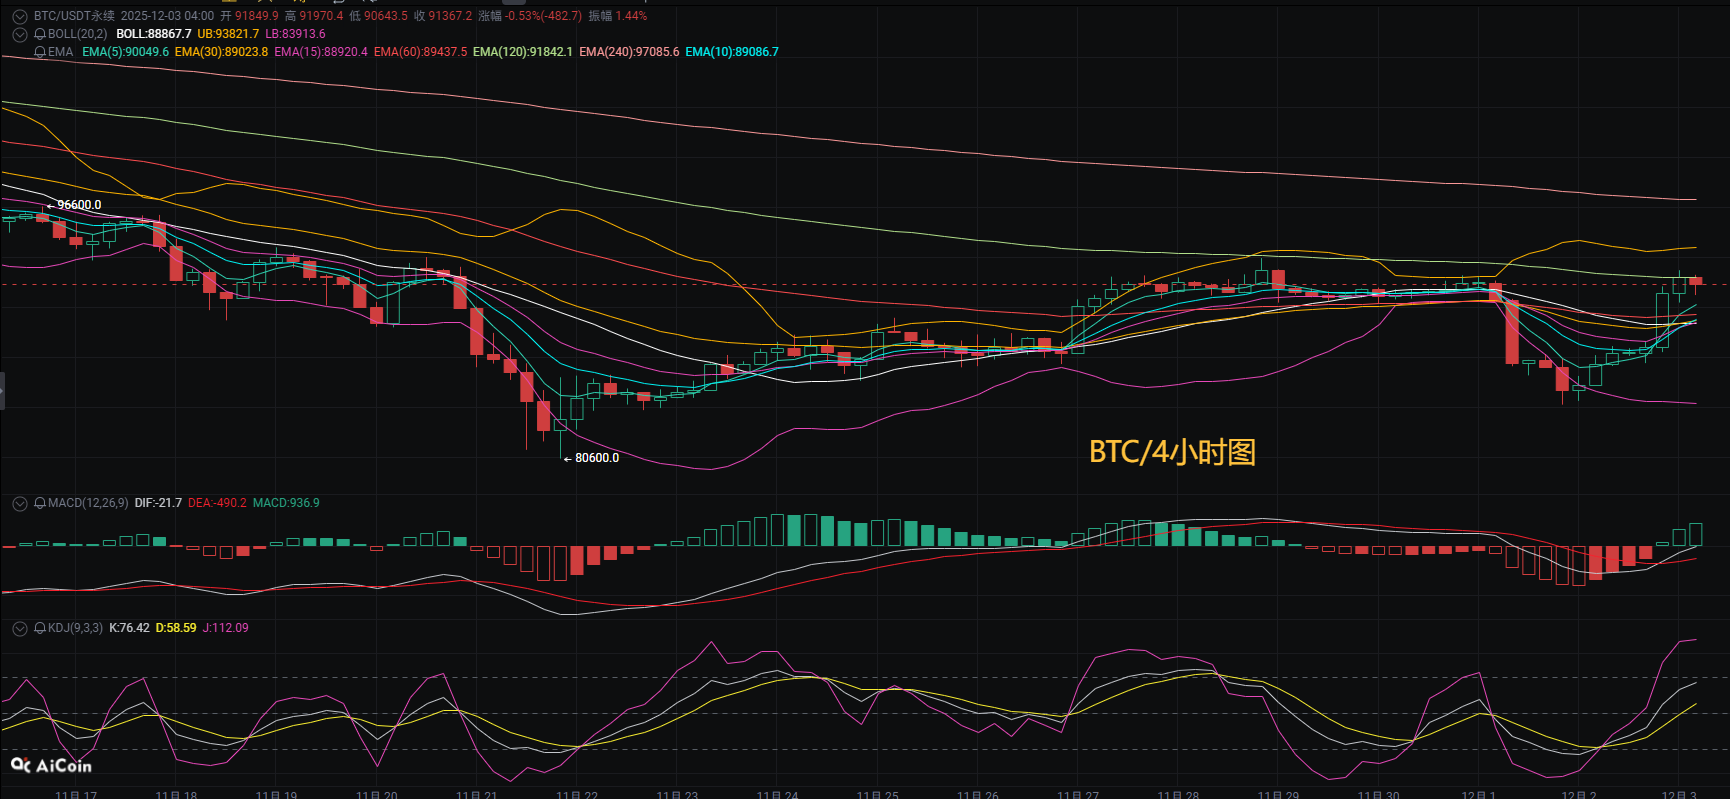Click the EMA alert bell icon
Image resolution: width=1730 pixels, height=799 pixels.
click(x=40, y=52)
